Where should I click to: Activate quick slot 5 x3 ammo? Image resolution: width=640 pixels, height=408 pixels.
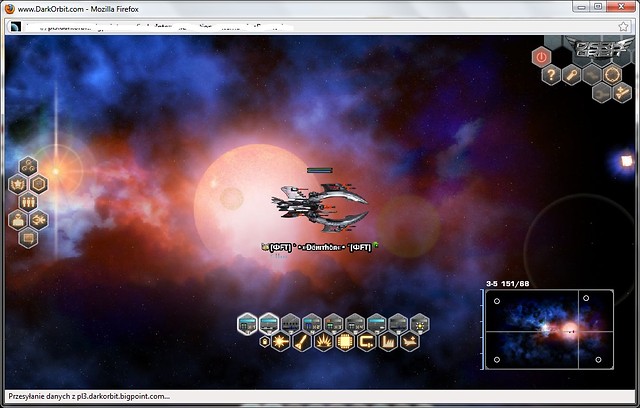click(x=334, y=324)
